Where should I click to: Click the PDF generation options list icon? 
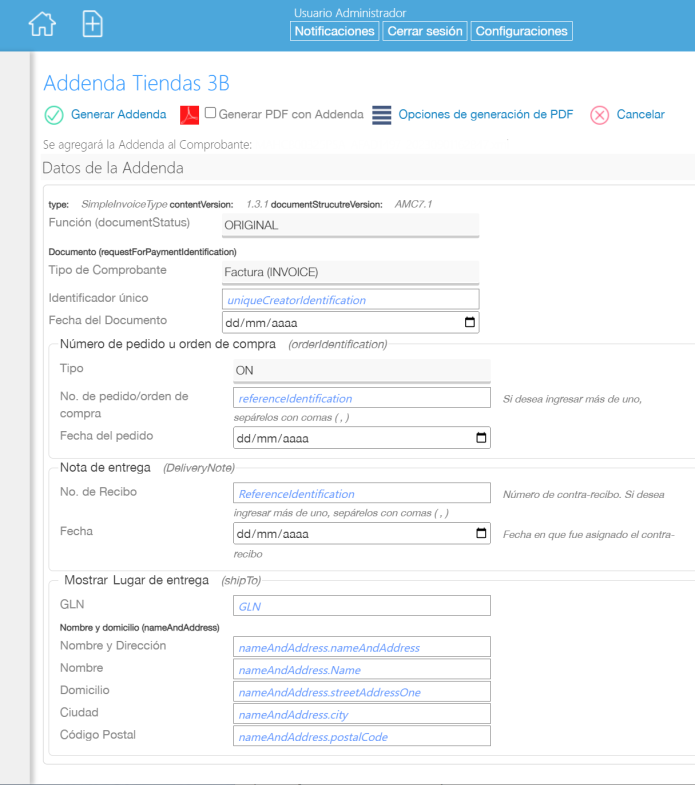(x=382, y=115)
